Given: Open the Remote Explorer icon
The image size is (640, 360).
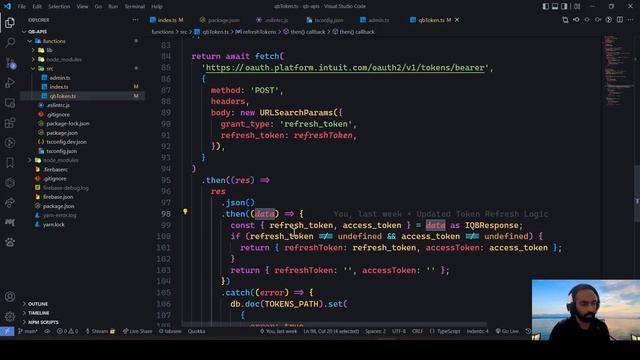Looking at the screenshot, I should (x=10, y=103).
